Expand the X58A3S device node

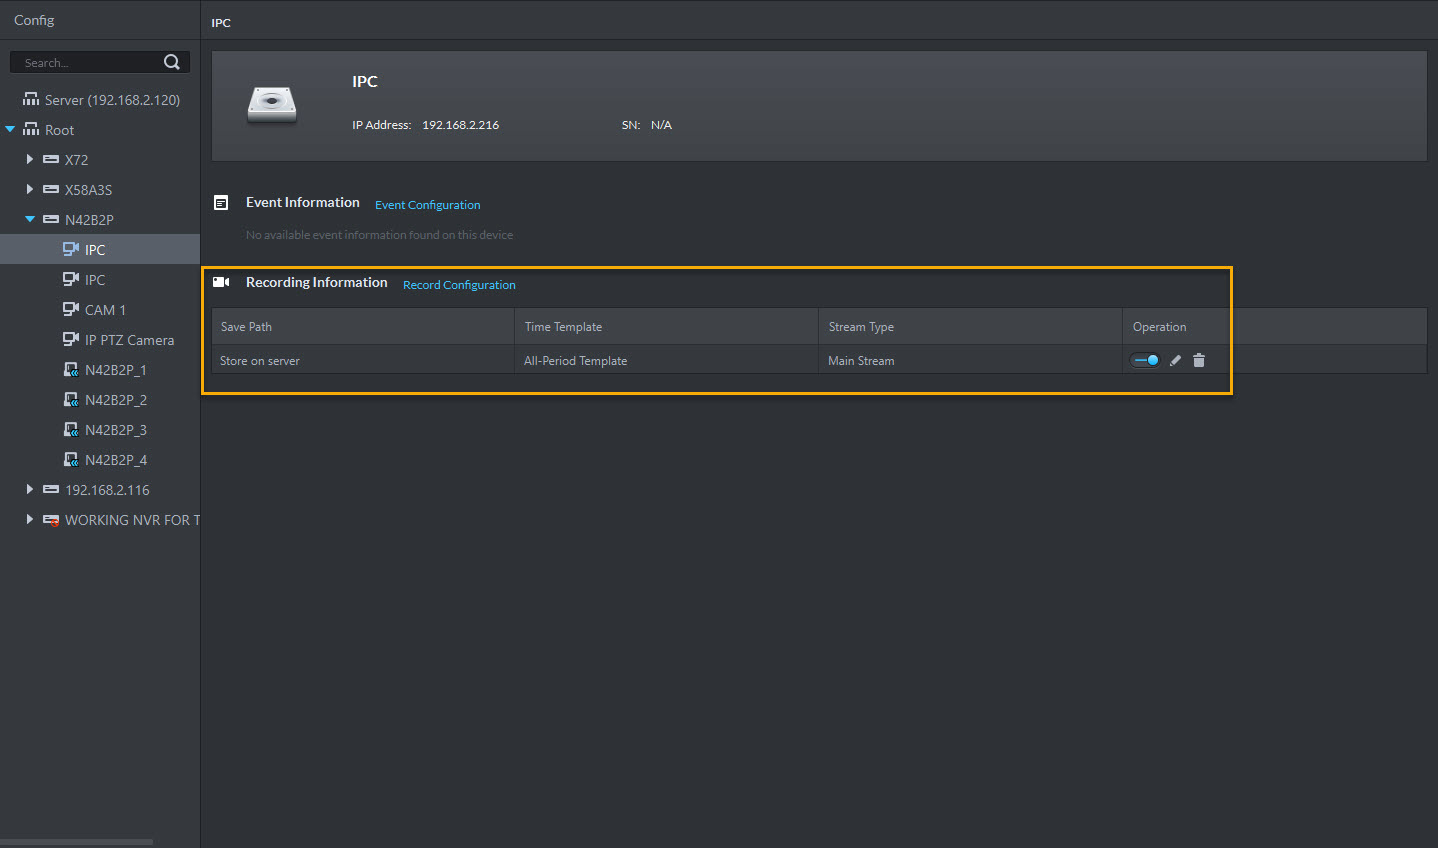click(30, 190)
